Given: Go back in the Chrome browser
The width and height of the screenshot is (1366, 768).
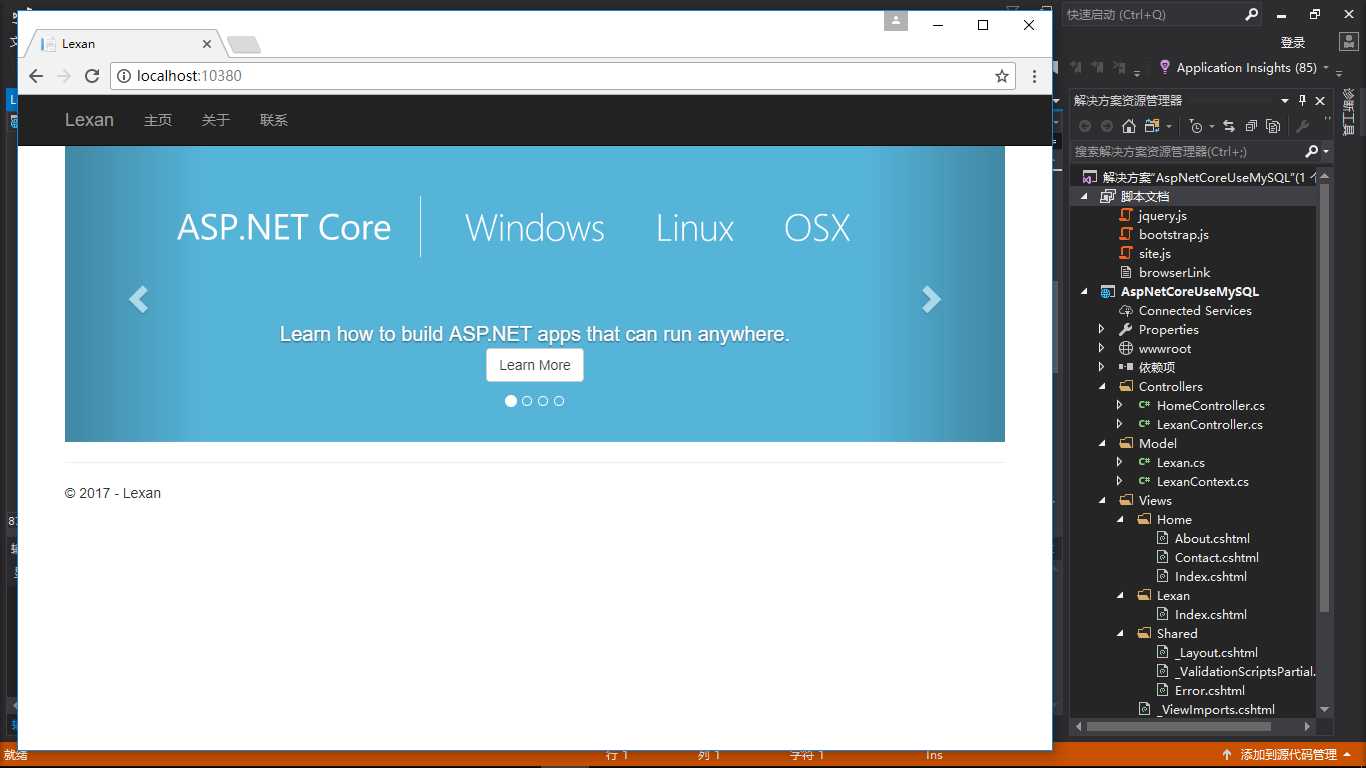Looking at the screenshot, I should [x=36, y=76].
